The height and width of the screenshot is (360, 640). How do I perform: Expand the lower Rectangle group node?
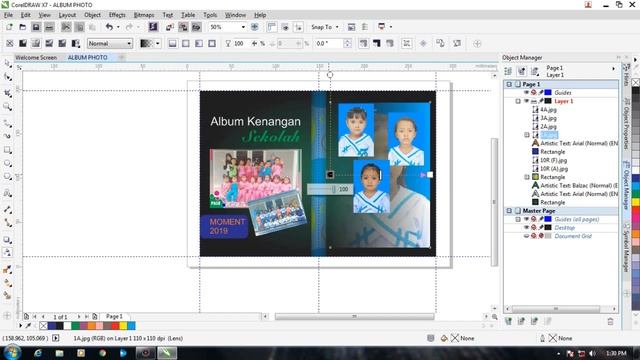tap(527, 177)
